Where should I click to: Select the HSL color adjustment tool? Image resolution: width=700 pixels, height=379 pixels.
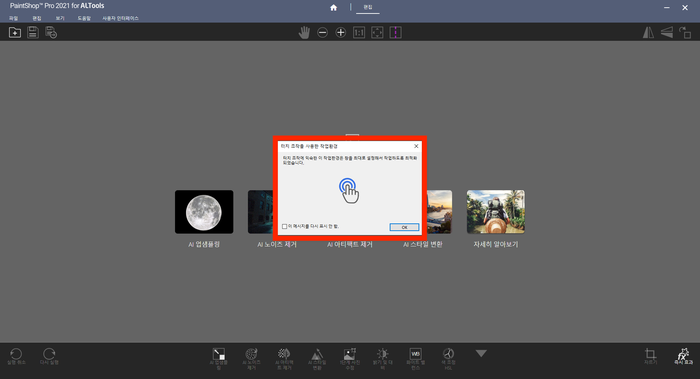coord(448,359)
